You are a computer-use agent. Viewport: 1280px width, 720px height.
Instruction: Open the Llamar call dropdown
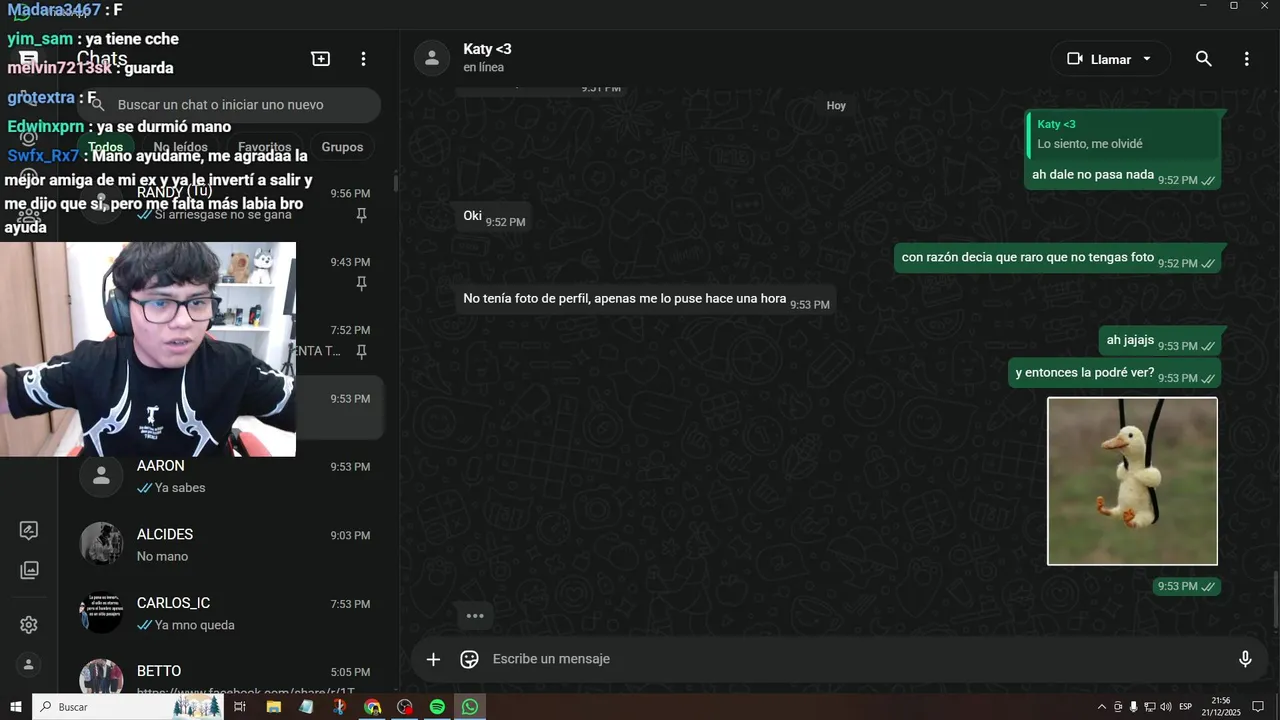pos(1110,59)
